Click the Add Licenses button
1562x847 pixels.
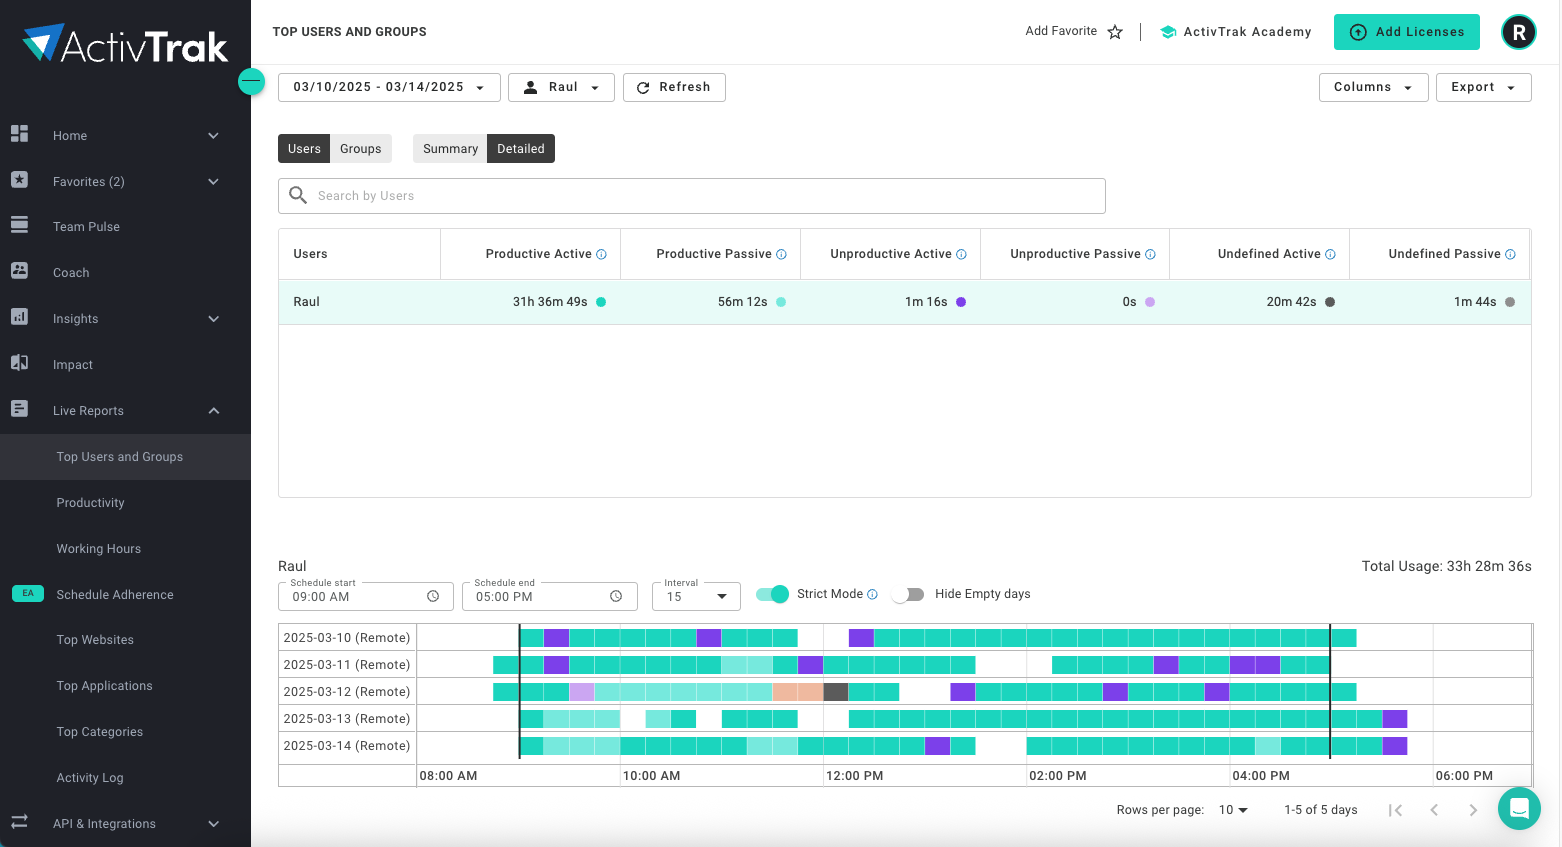coord(1407,32)
